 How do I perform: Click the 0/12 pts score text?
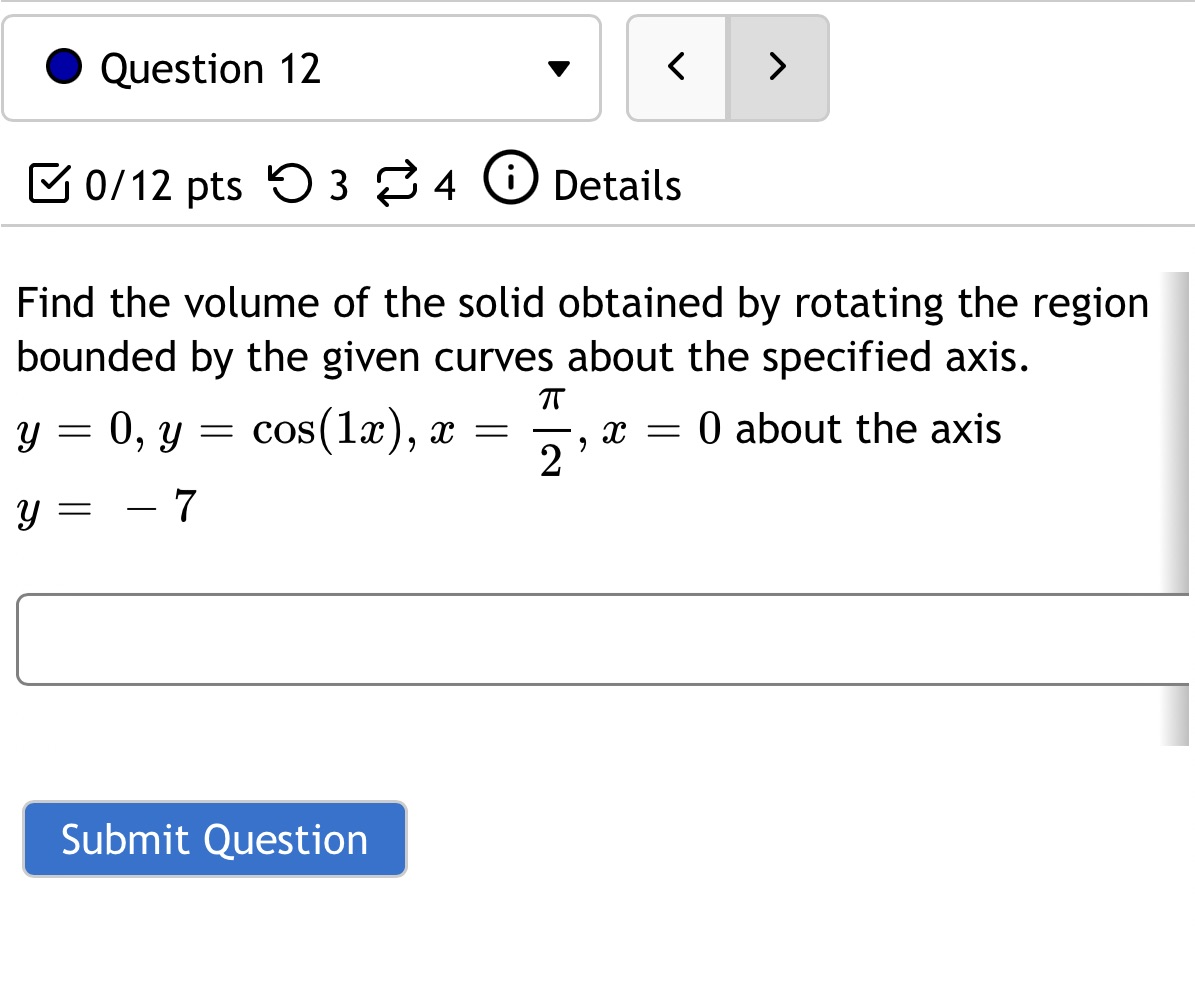(163, 183)
